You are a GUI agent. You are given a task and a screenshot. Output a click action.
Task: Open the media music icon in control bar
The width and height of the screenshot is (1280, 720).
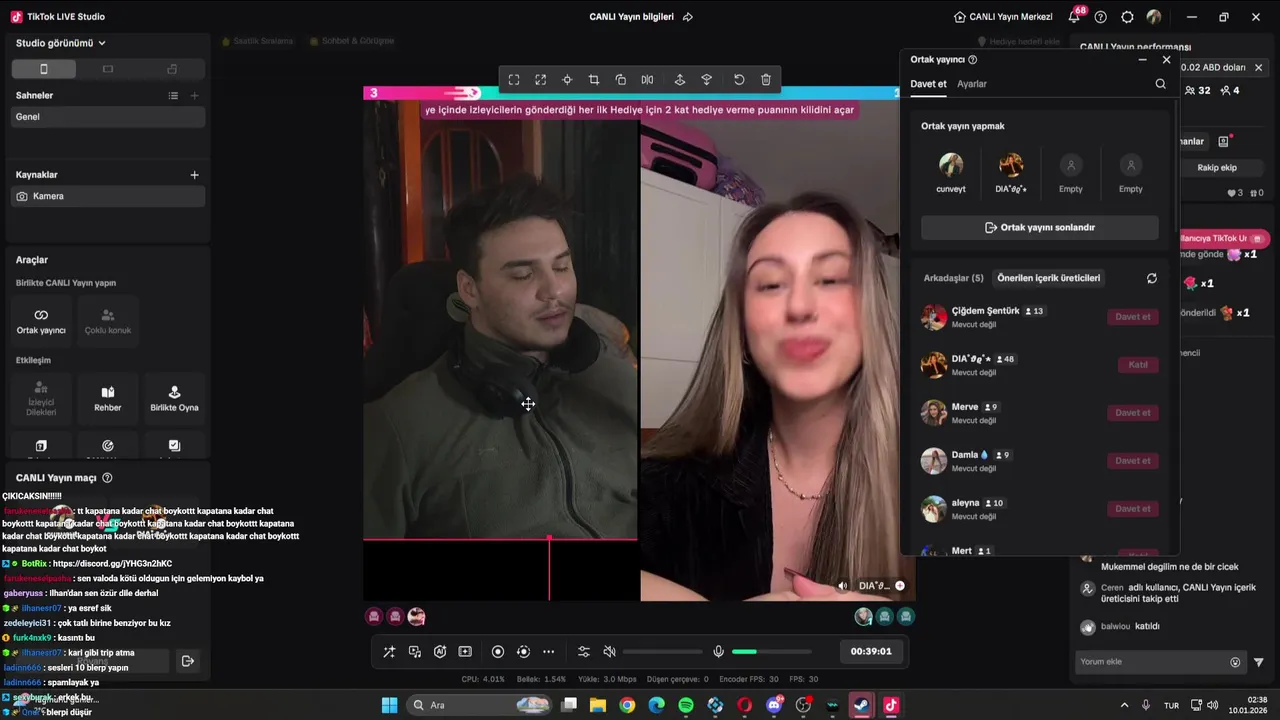coord(415,652)
